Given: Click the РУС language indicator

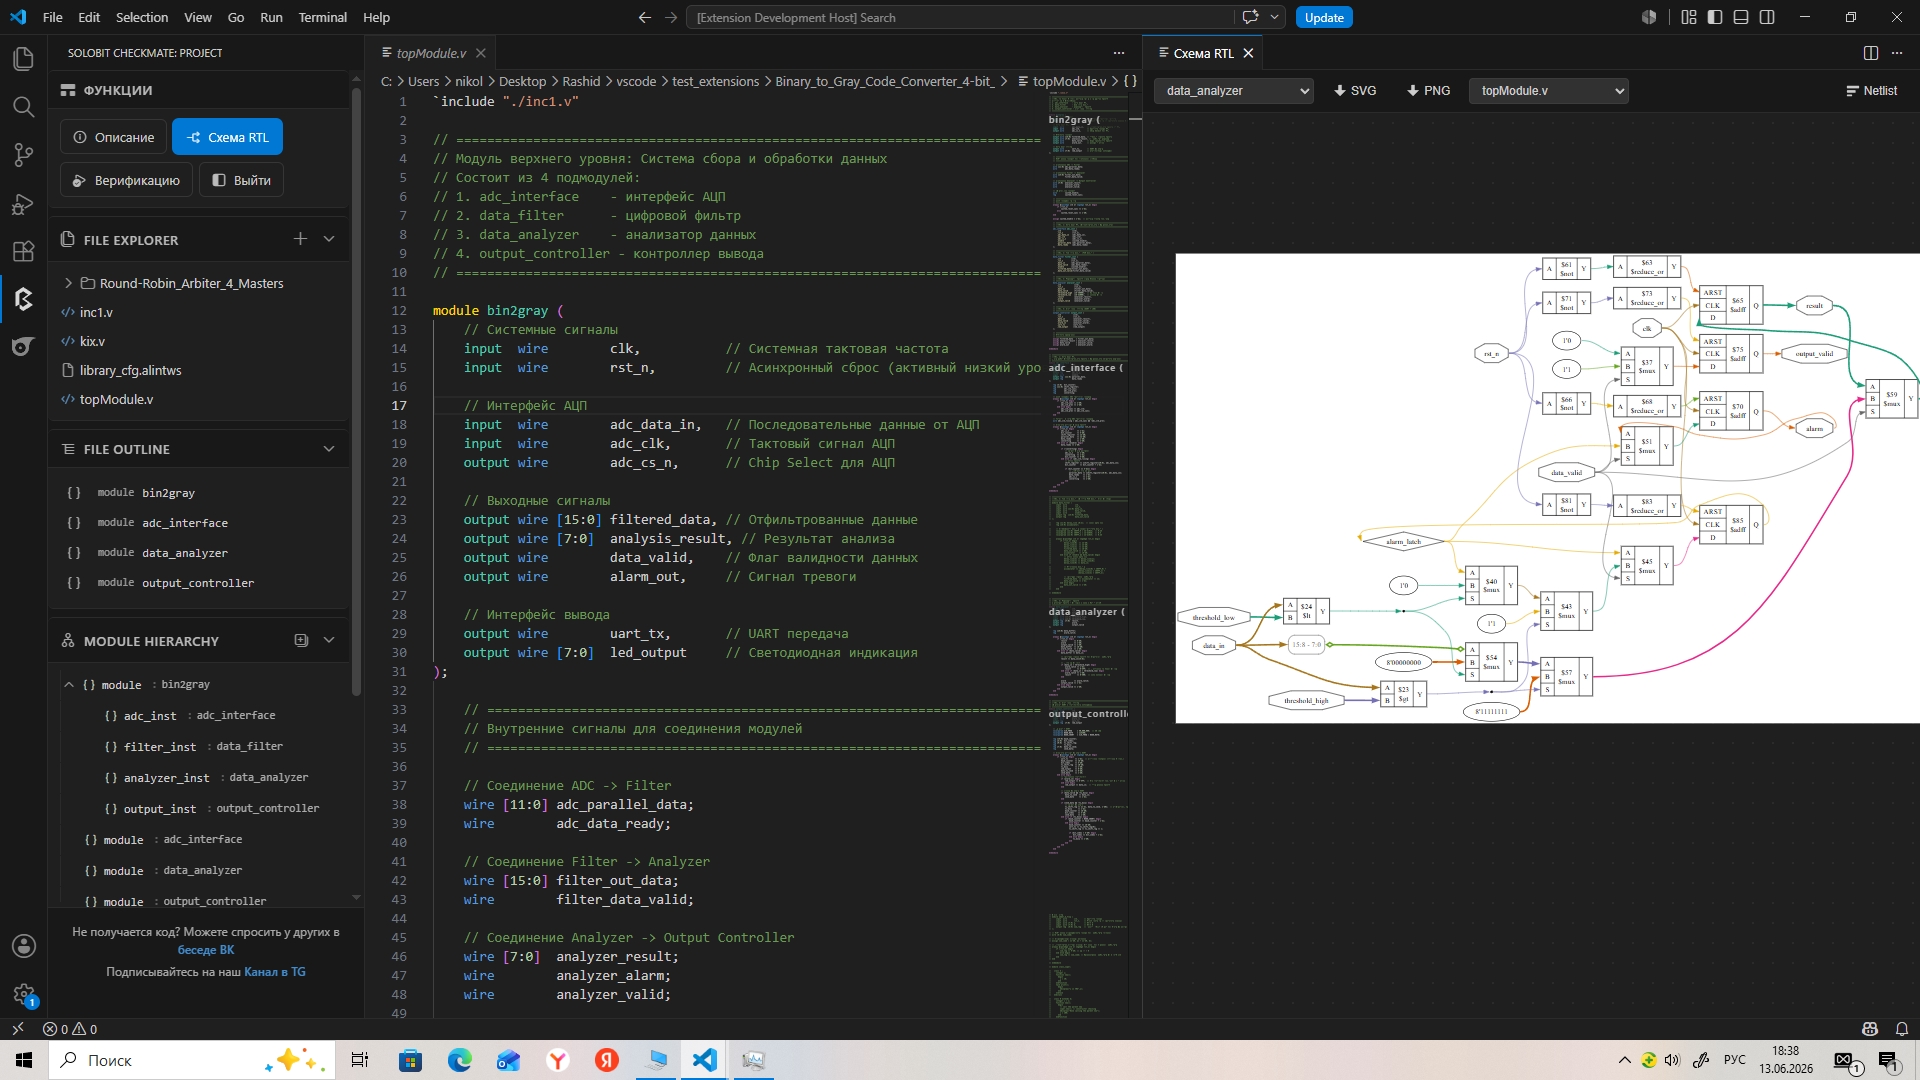Looking at the screenshot, I should click(1735, 1060).
